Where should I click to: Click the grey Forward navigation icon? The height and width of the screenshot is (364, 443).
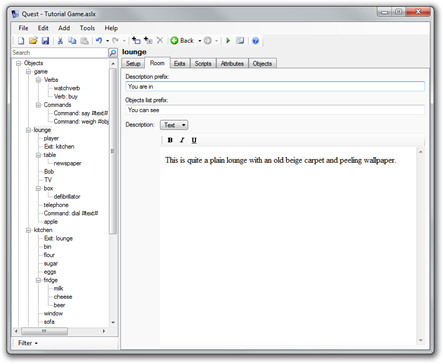pos(208,41)
